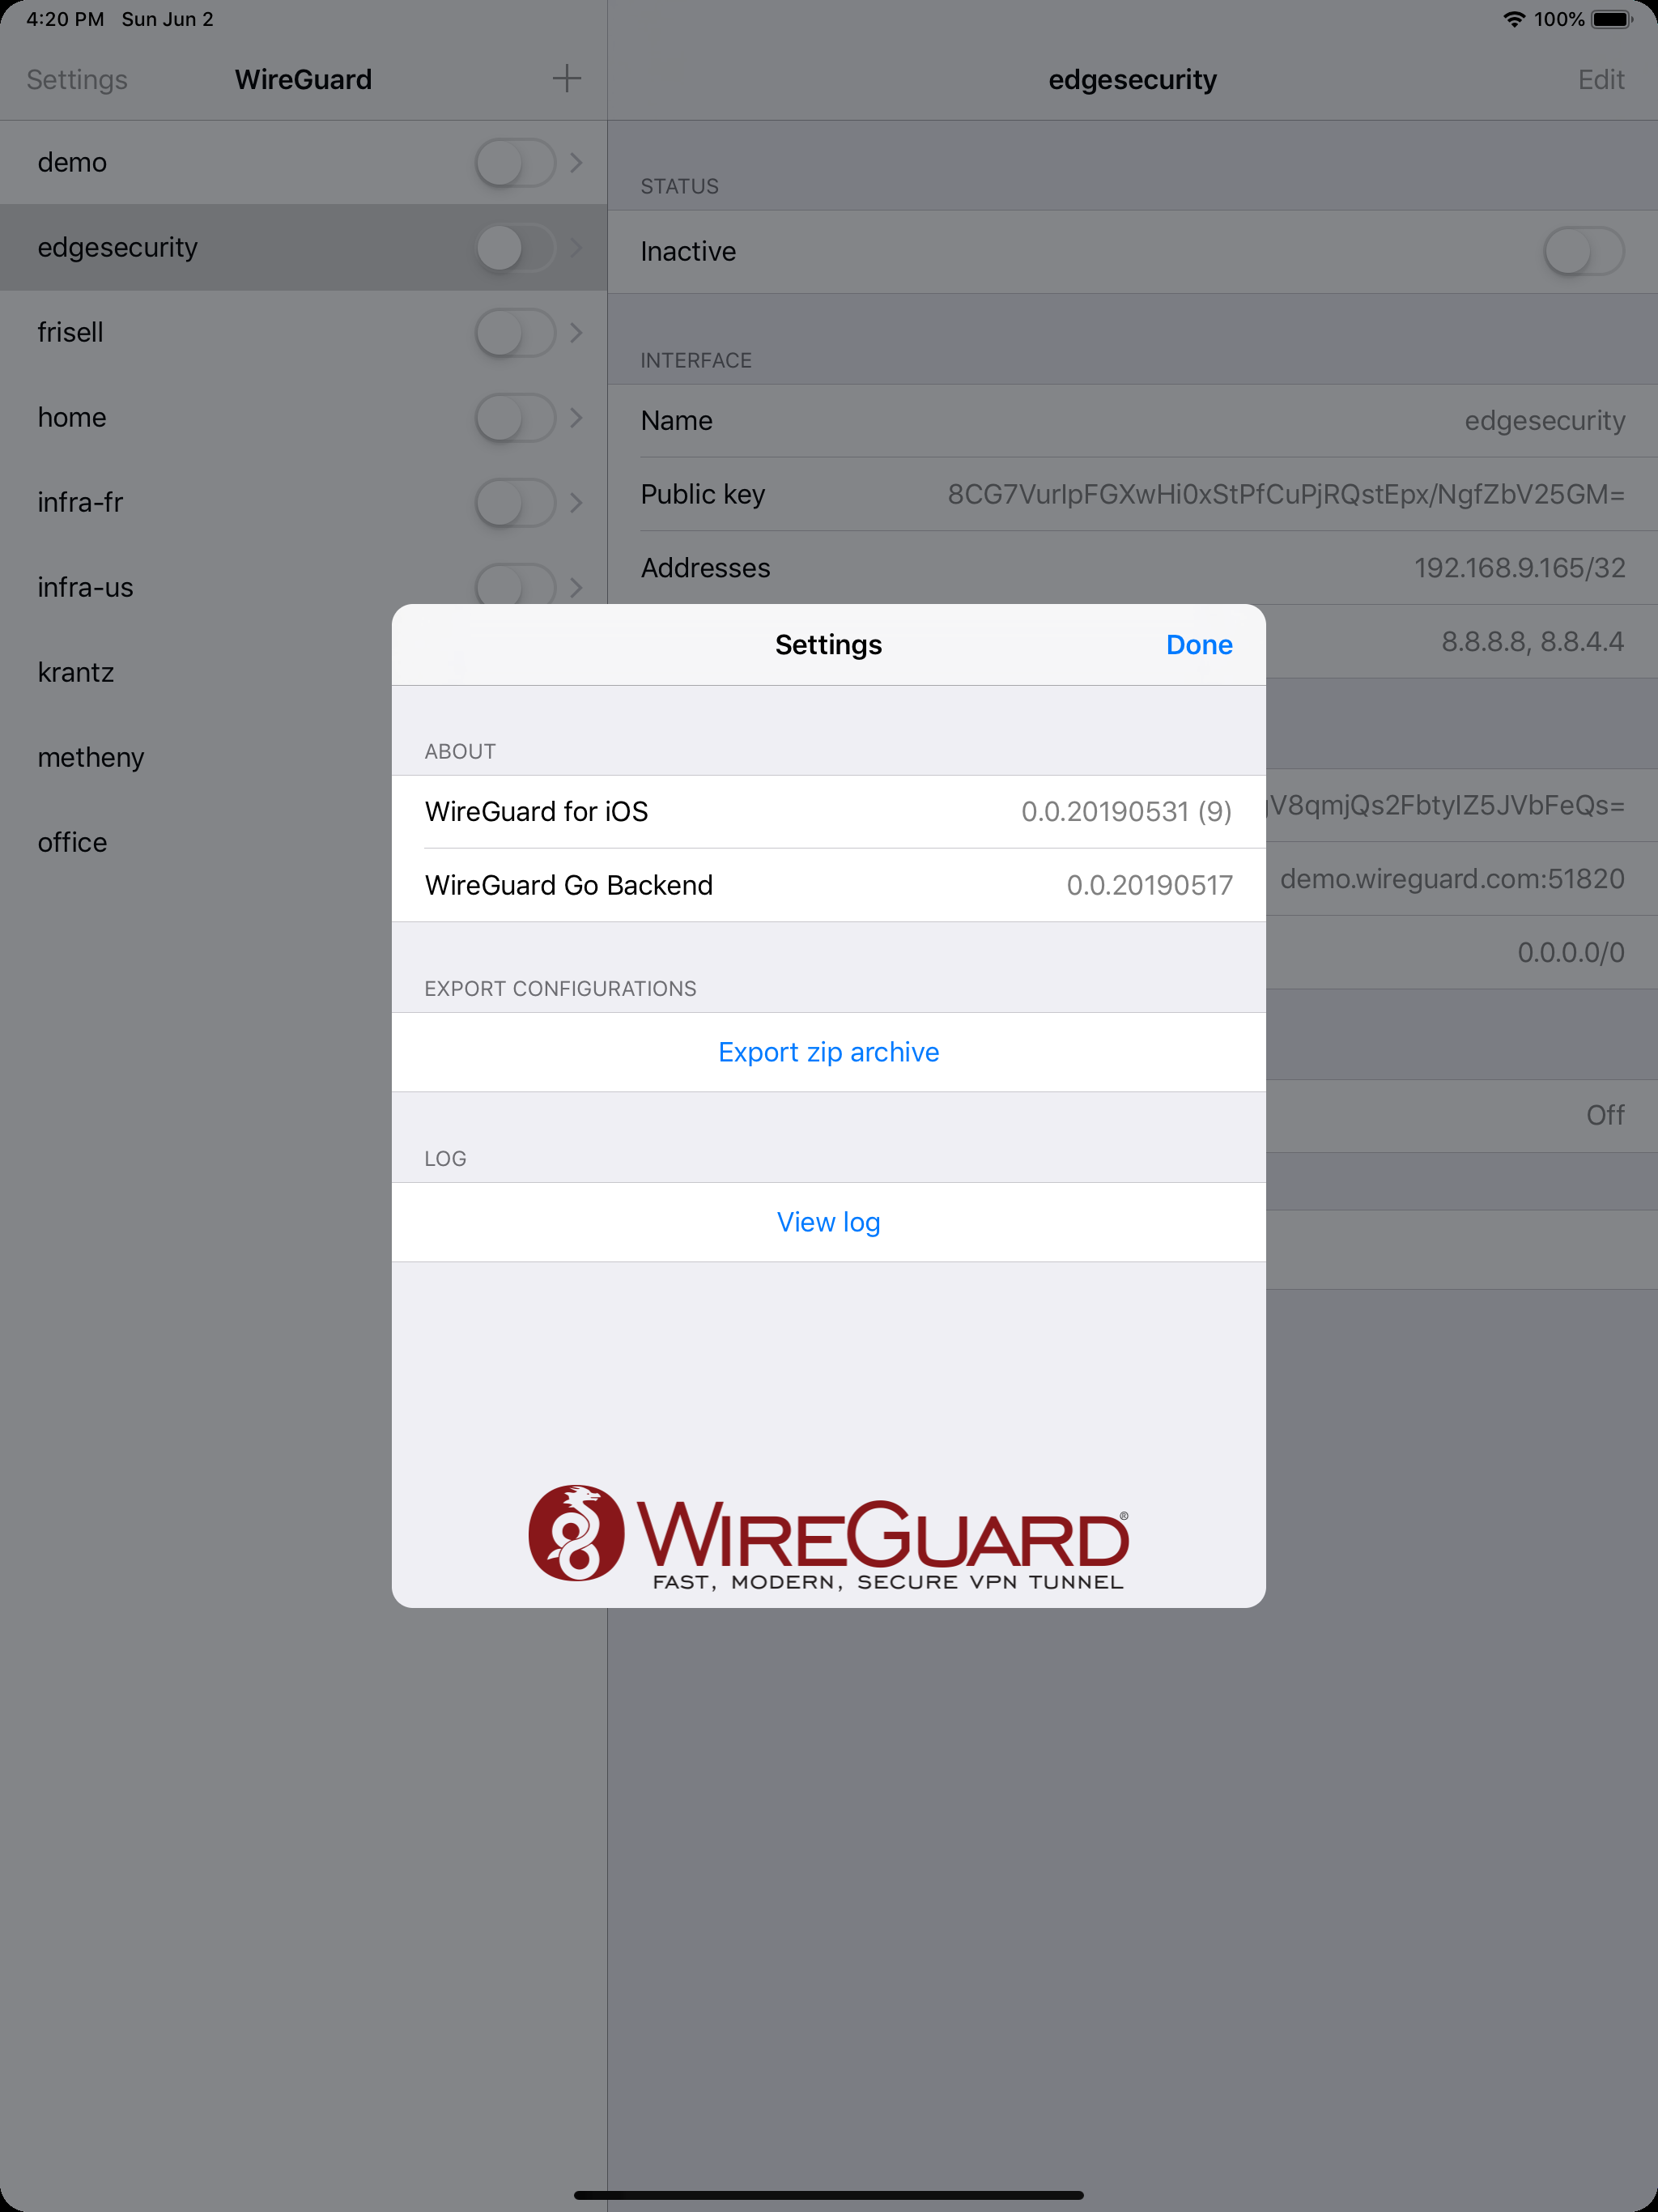Click the Wi-Fi status icon
This screenshot has height=2212, width=1658.
[1514, 19]
